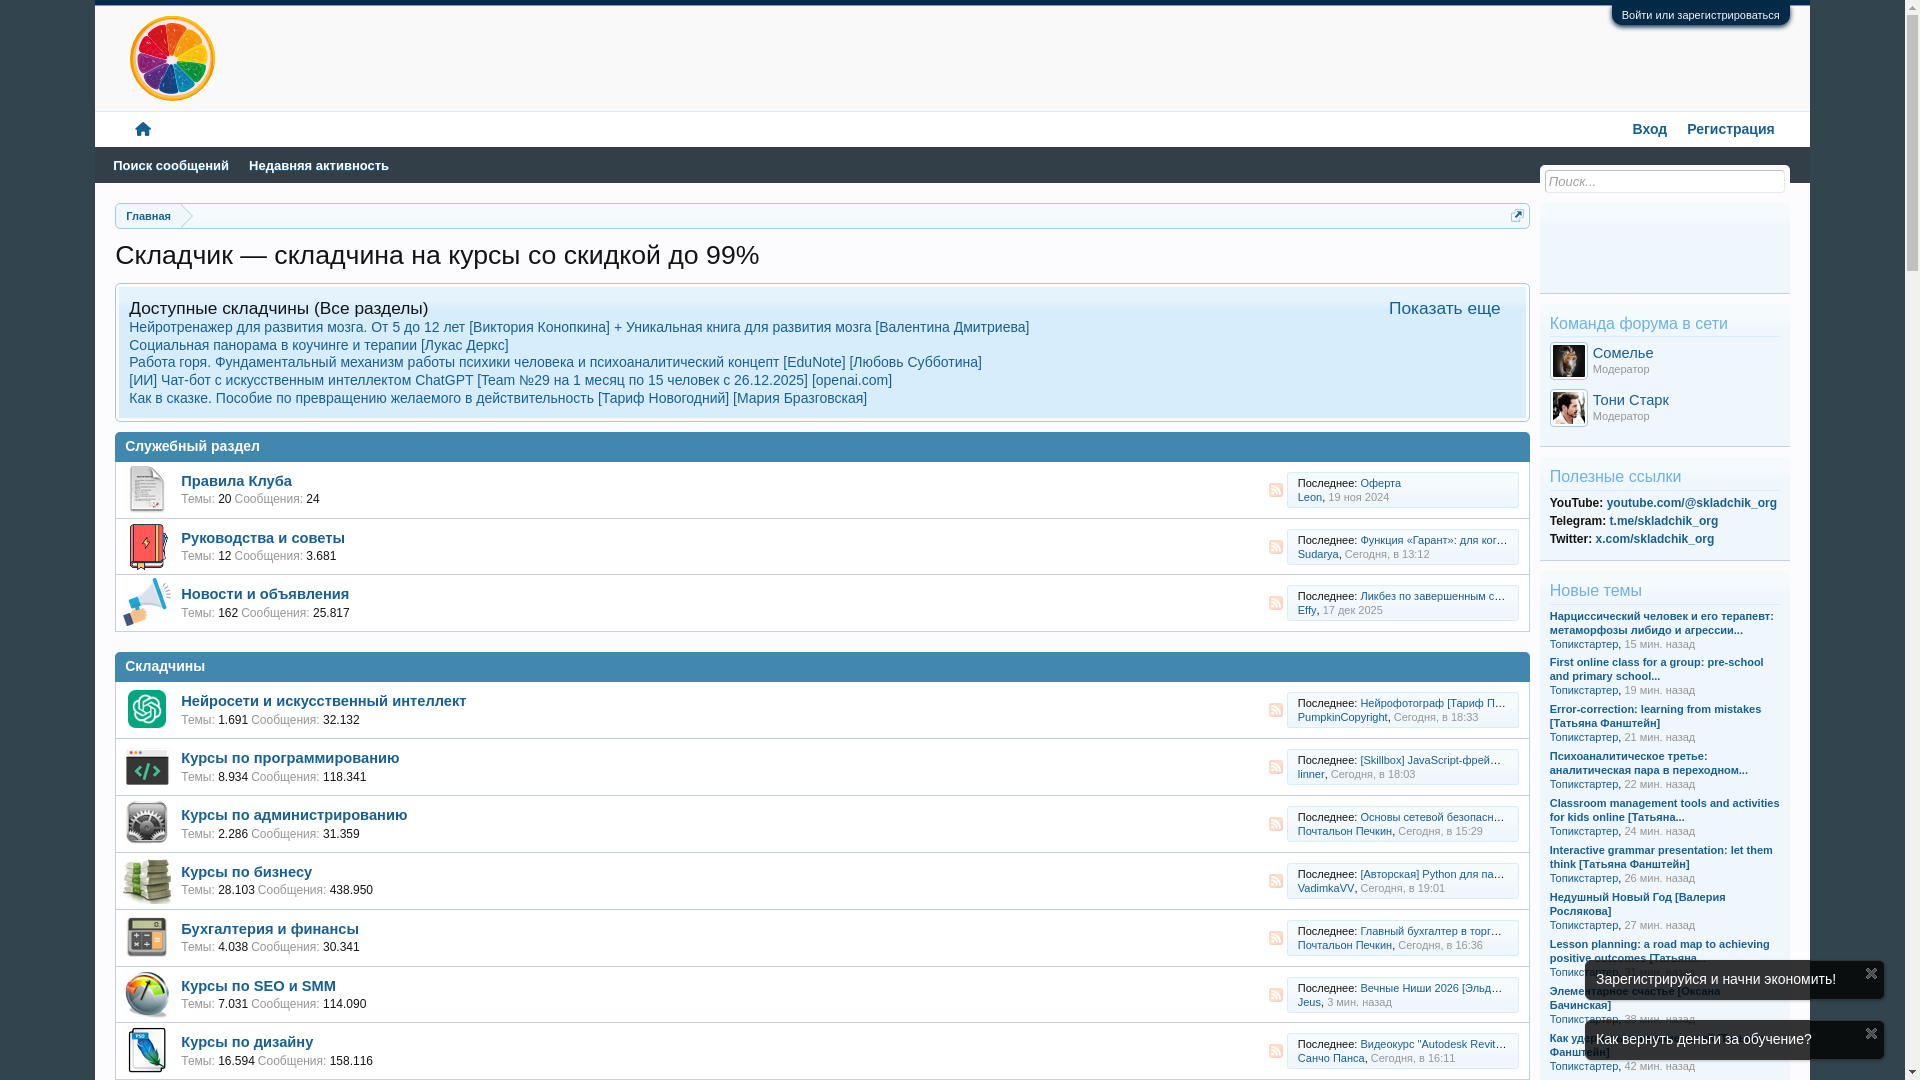Open t.me/skladchik_org Telegram link
This screenshot has width=1920, height=1080.
pyautogui.click(x=1663, y=521)
